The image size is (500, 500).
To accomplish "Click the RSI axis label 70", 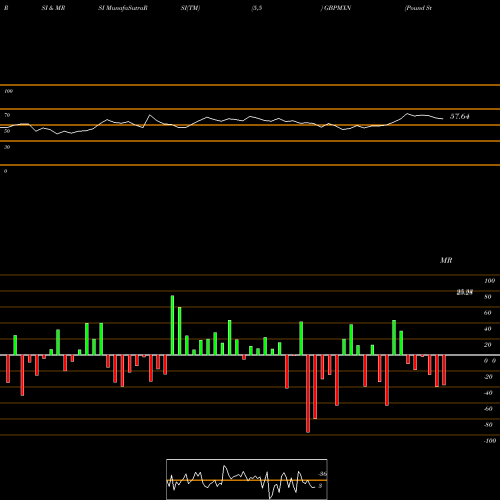I will [x=7, y=115].
